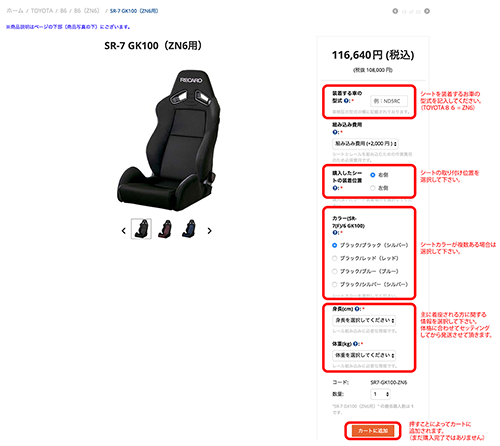Open help icon for seat mounting position
This screenshot has width=500, height=446.
pos(335,188)
